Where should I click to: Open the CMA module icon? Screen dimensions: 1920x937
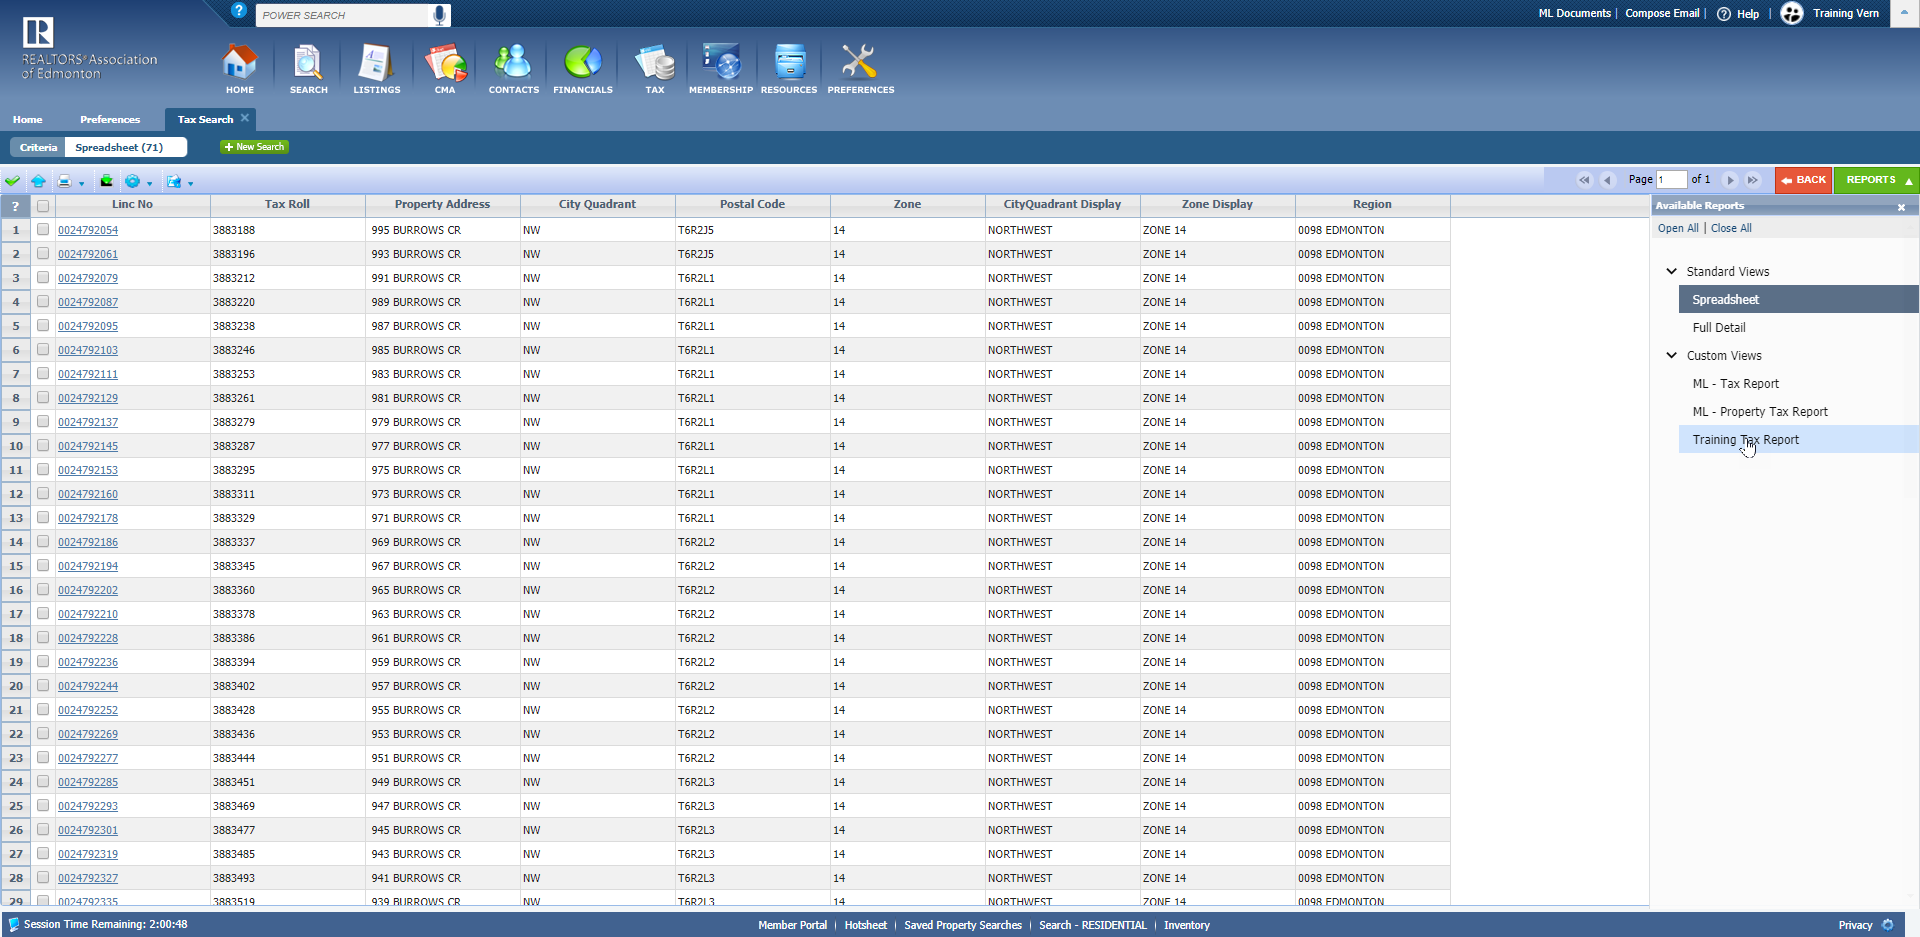(x=445, y=63)
